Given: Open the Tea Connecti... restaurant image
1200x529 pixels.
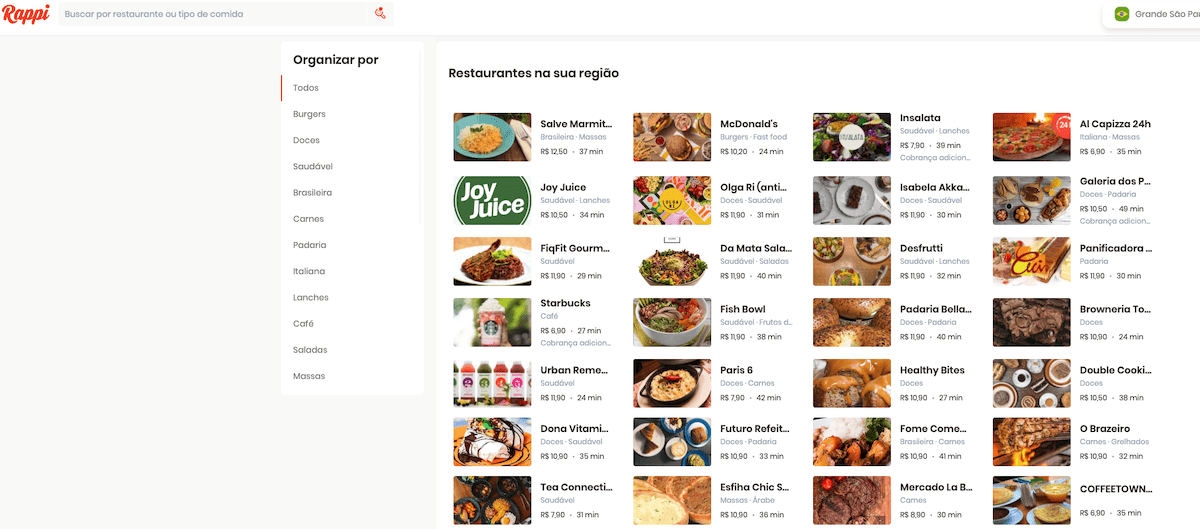Looking at the screenshot, I should (492, 499).
